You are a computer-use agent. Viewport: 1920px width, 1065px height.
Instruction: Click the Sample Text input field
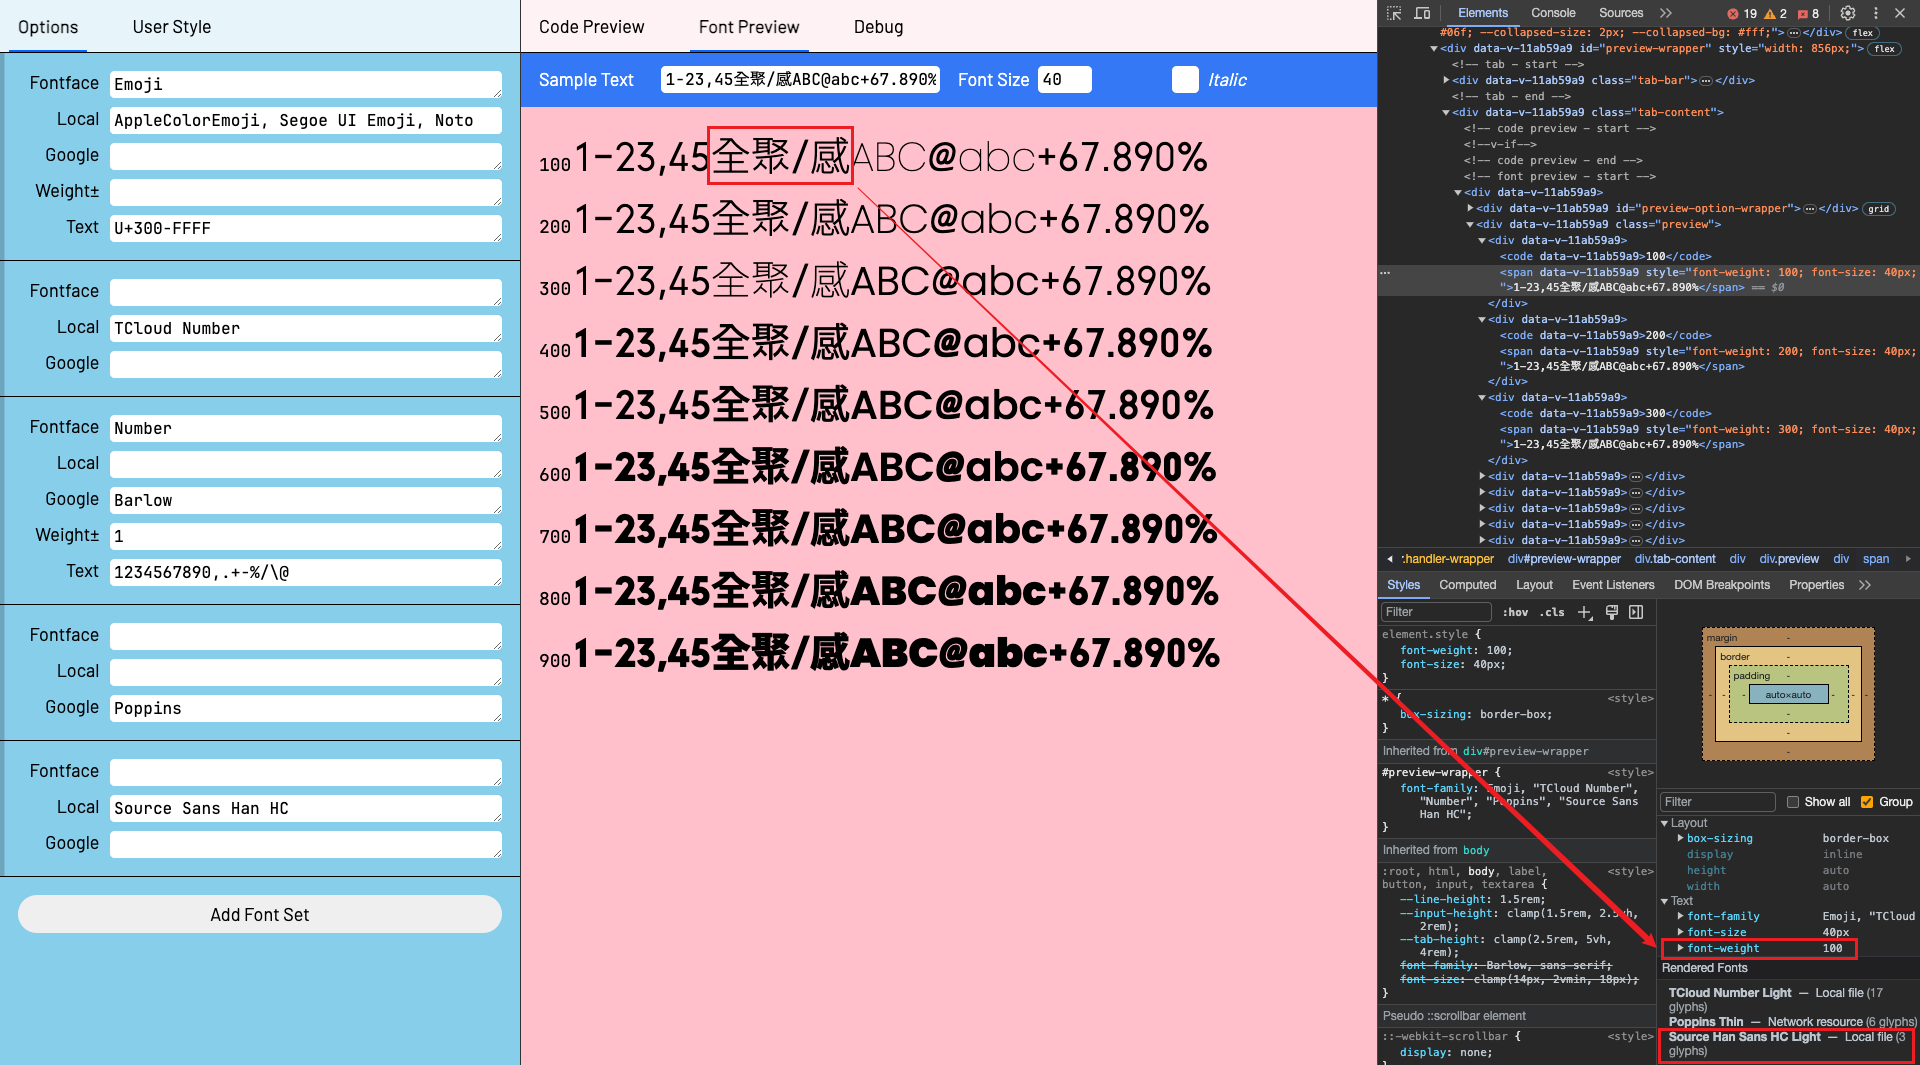(x=800, y=80)
